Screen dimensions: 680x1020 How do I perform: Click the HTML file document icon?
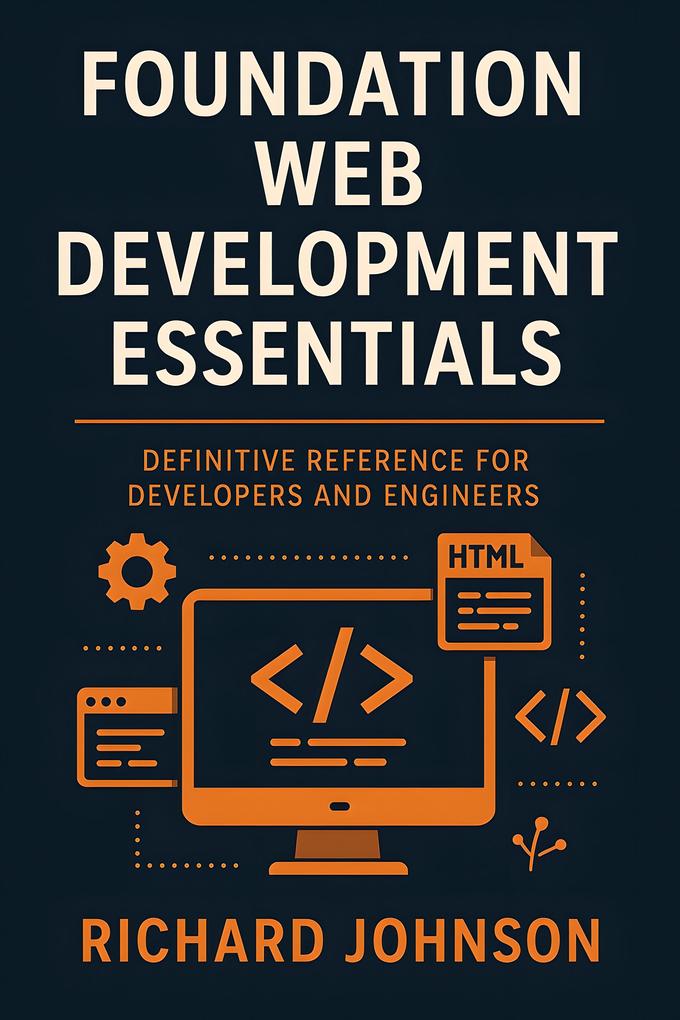click(x=494, y=591)
